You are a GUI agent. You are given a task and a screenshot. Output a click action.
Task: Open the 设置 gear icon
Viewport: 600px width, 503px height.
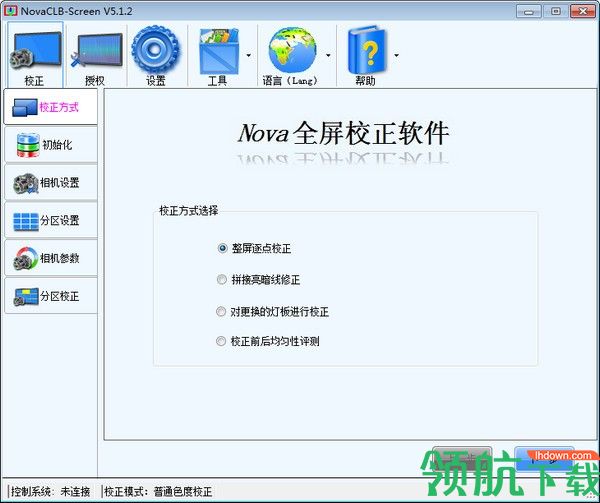click(x=155, y=55)
